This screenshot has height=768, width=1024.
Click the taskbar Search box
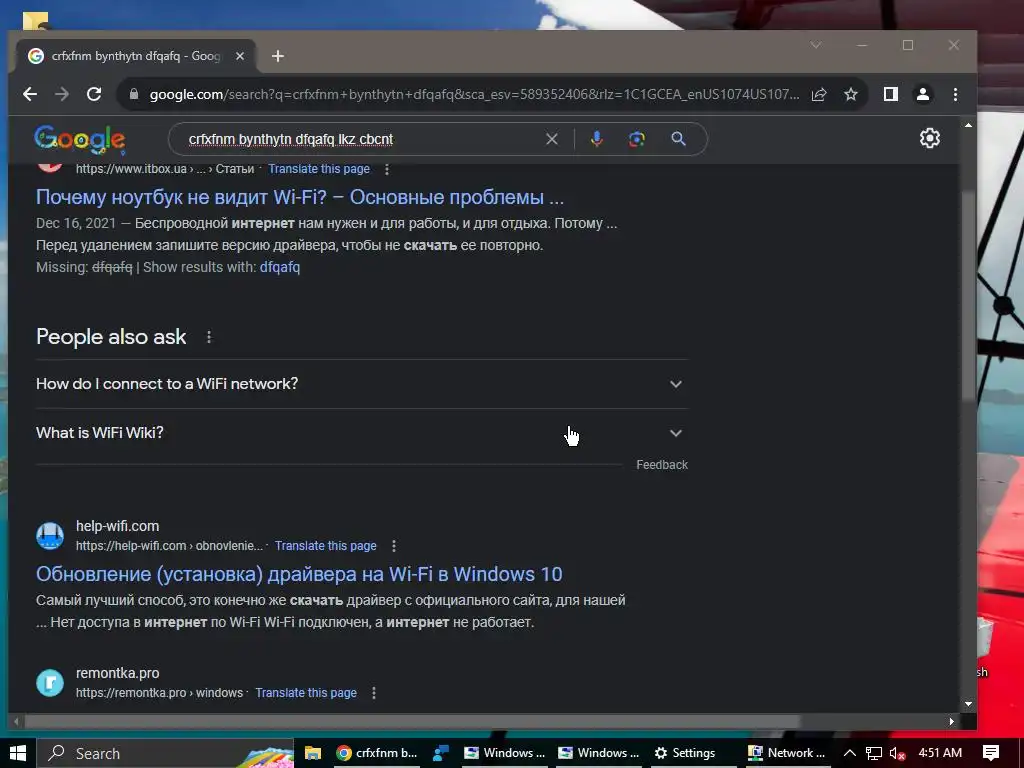[165, 753]
